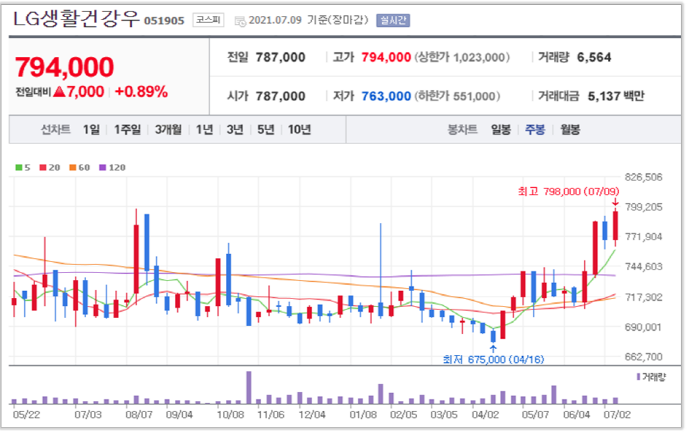Select the 1일 line chart period
The width and height of the screenshot is (687, 435).
click(x=91, y=130)
